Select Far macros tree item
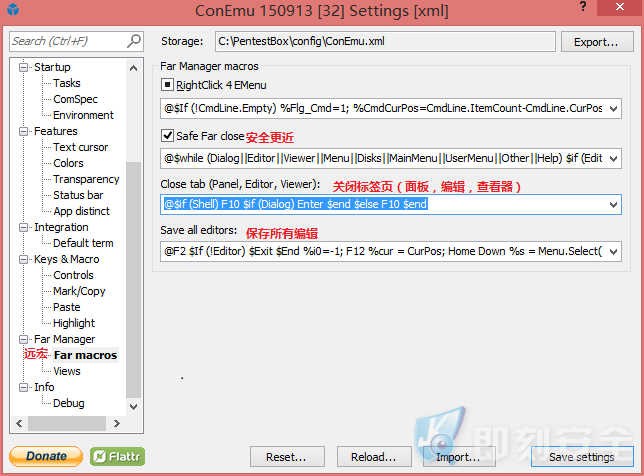Screen dimensions: 644x476 (85, 355)
